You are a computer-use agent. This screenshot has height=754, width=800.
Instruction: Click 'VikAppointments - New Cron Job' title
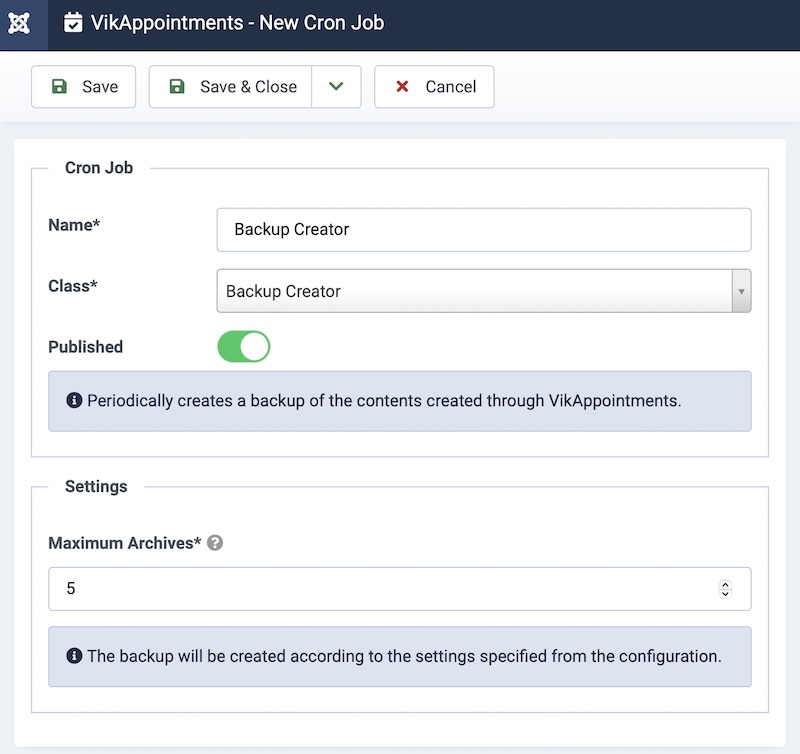pyautogui.click(x=237, y=23)
